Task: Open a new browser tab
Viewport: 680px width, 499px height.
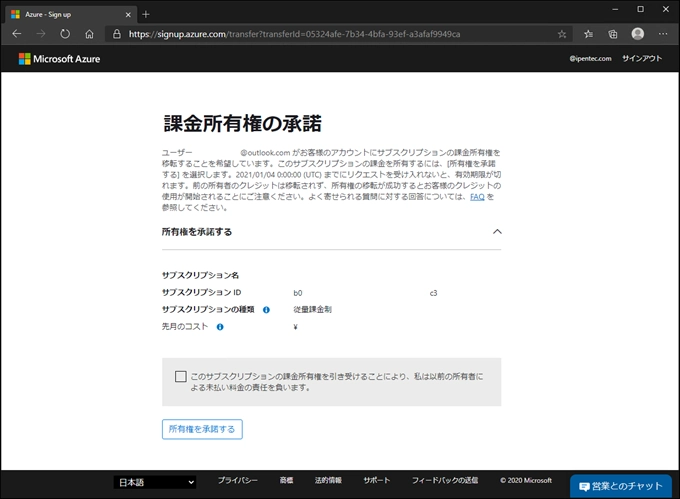Action: click(x=146, y=14)
